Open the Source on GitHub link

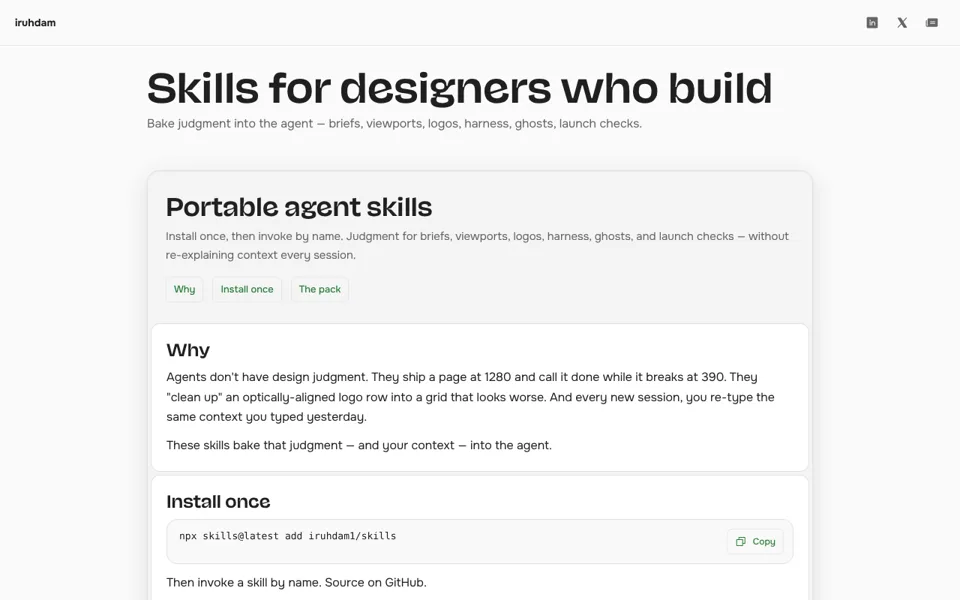[374, 582]
